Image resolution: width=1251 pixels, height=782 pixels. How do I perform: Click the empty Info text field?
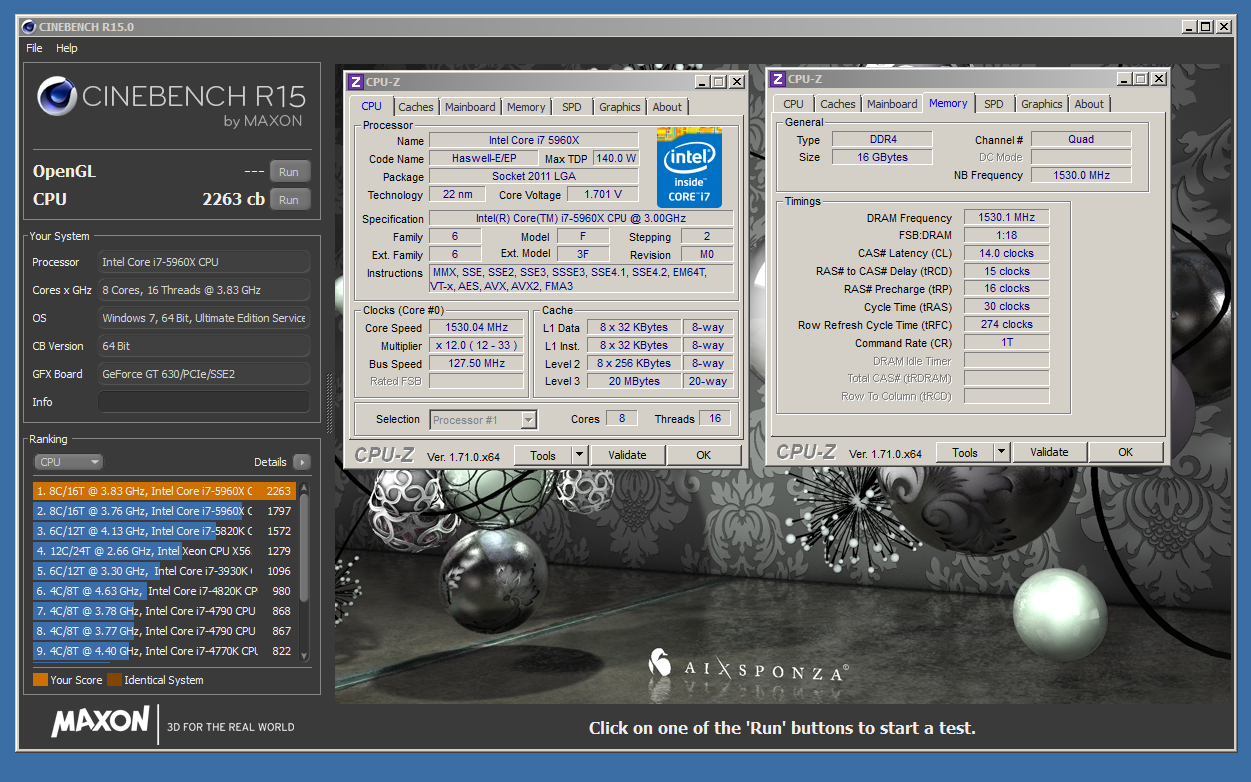pyautogui.click(x=203, y=402)
